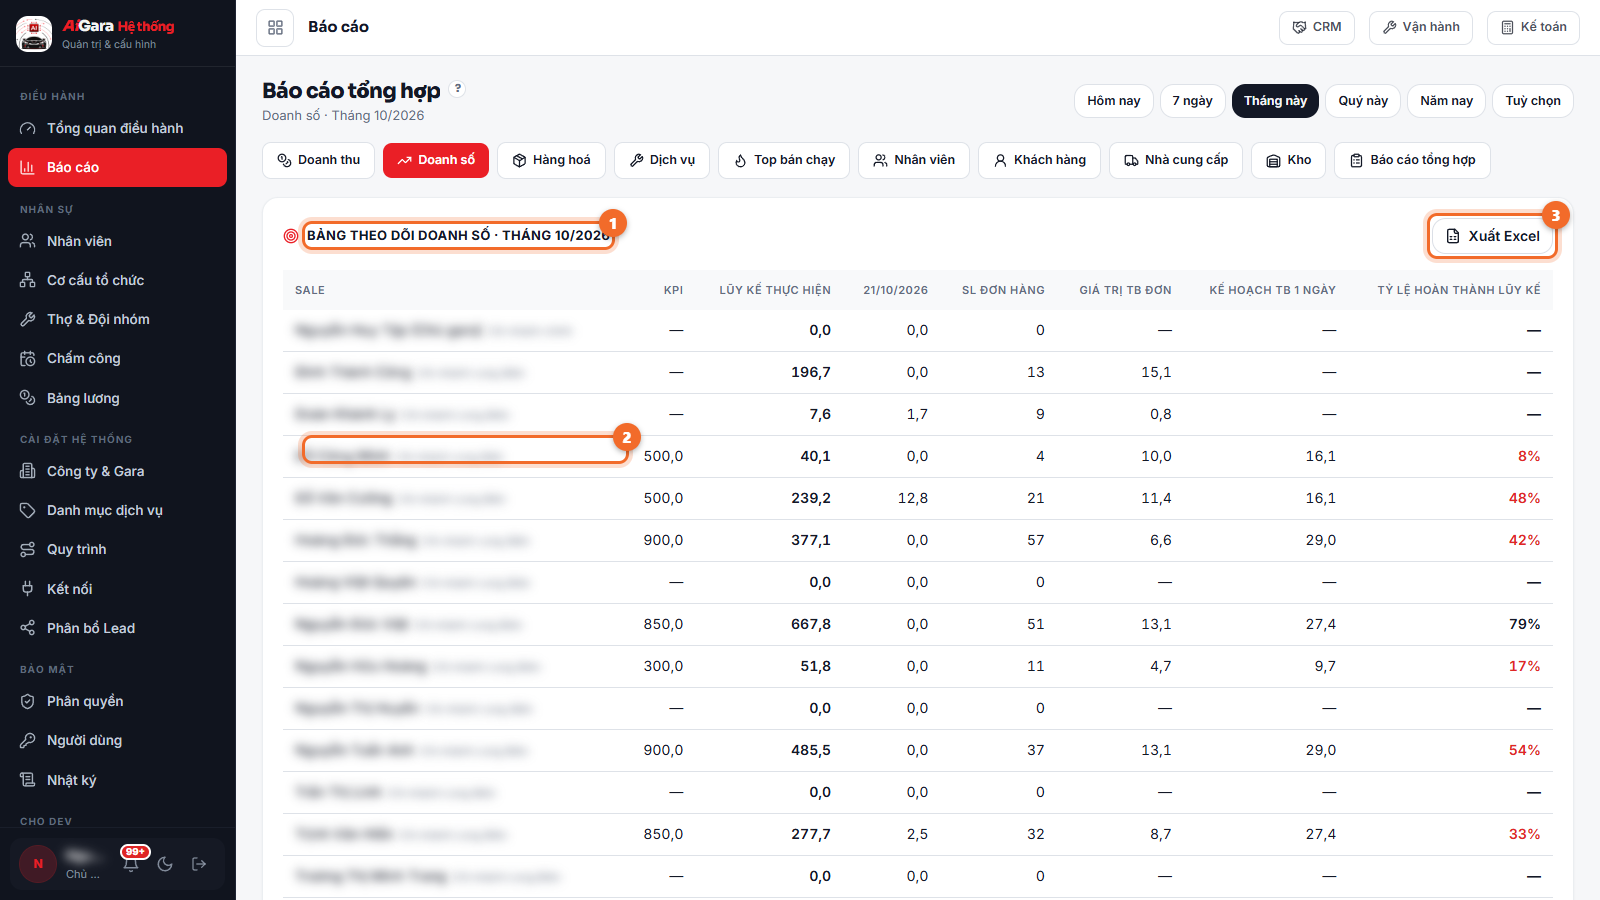The width and height of the screenshot is (1600, 900).
Task: Select the Quý này period
Action: point(1363,101)
